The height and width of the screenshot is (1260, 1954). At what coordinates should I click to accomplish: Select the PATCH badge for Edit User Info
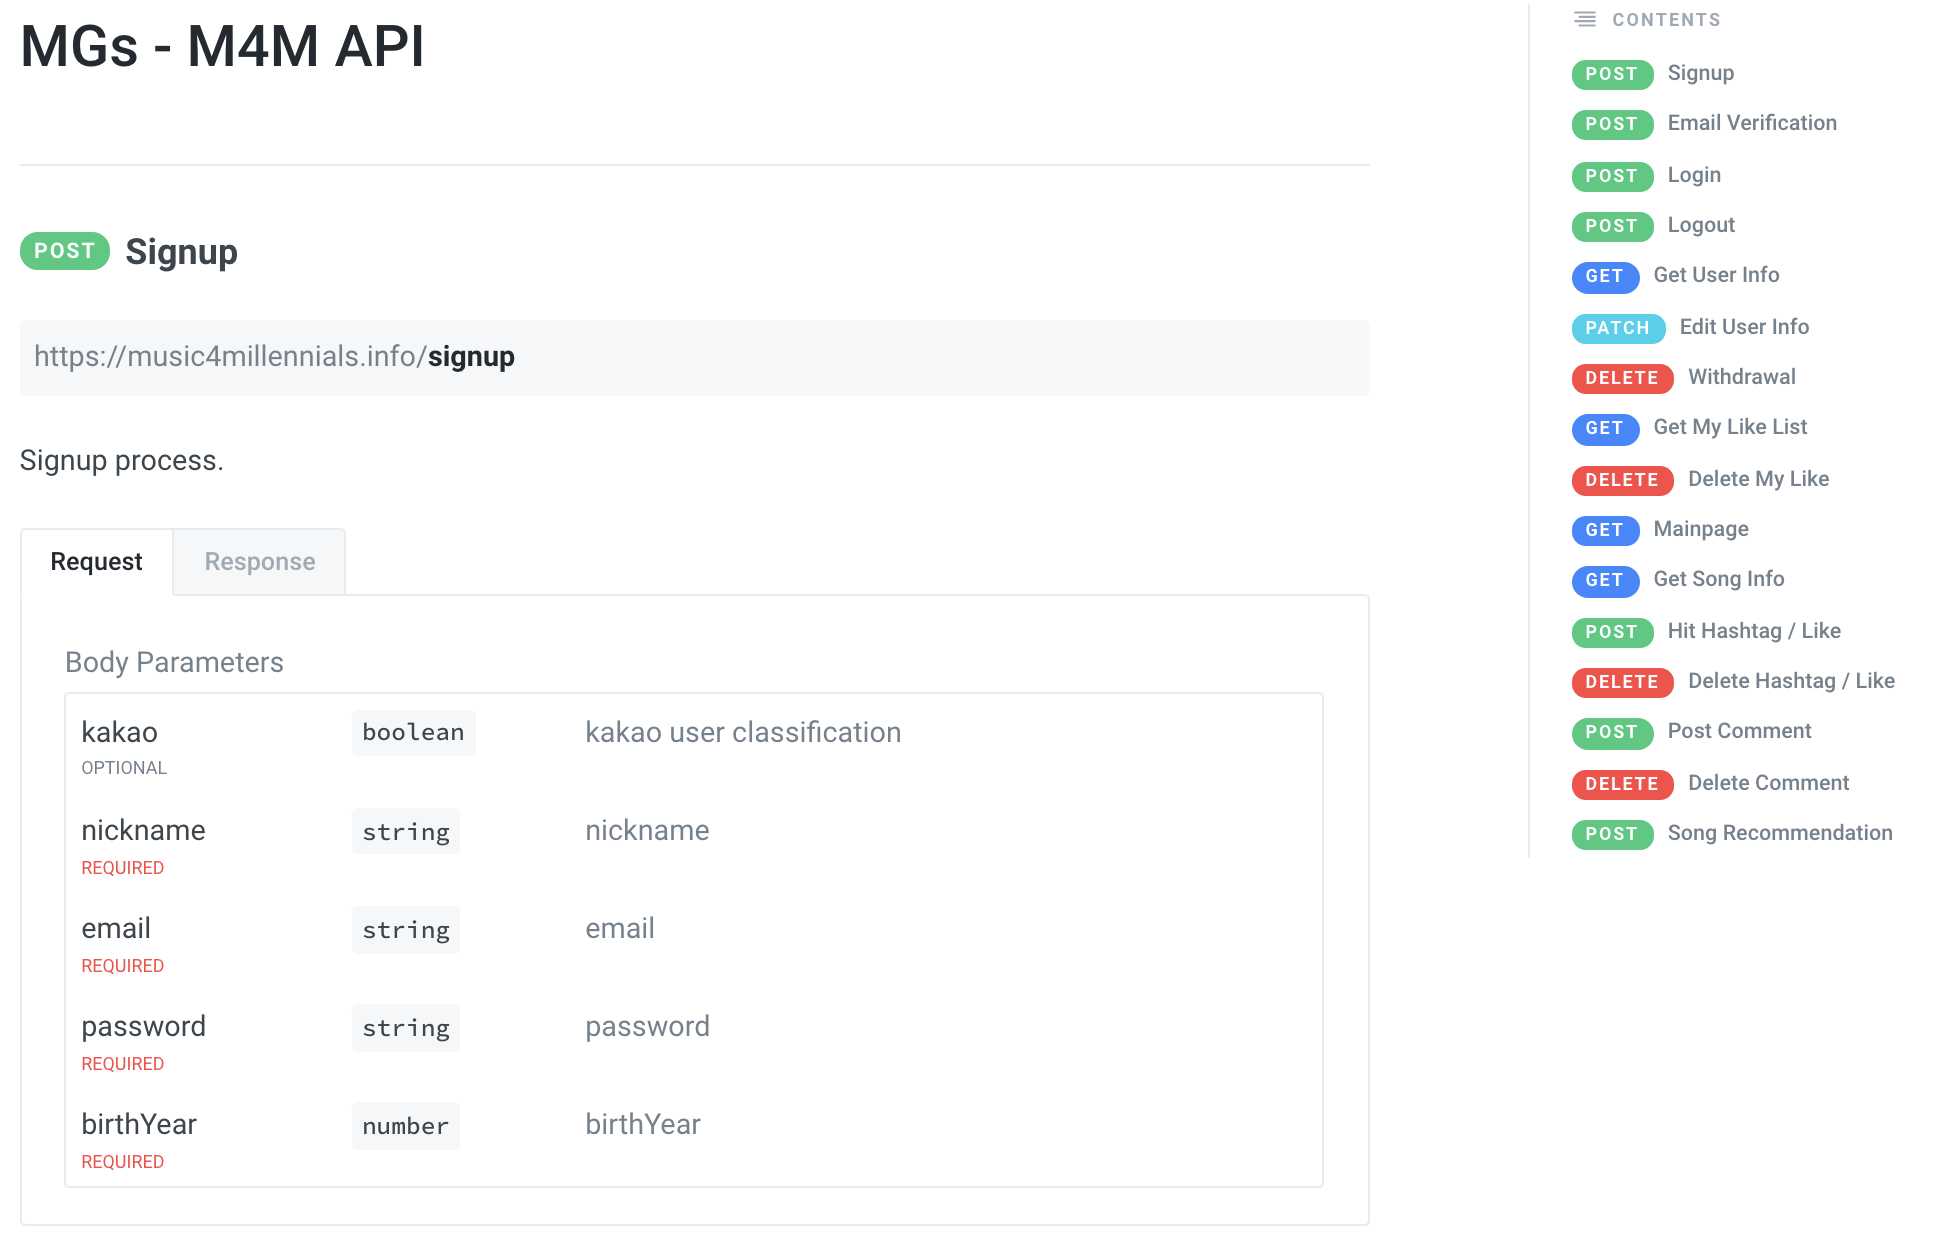(x=1617, y=328)
